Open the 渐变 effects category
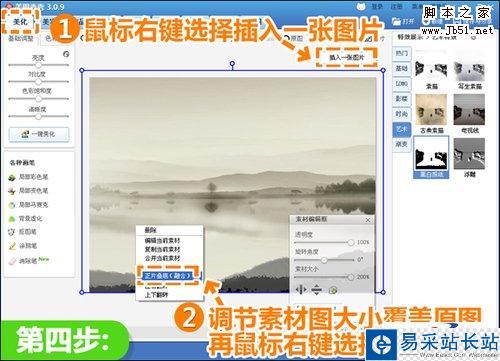Screen dimensions: 500x361 (402, 144)
